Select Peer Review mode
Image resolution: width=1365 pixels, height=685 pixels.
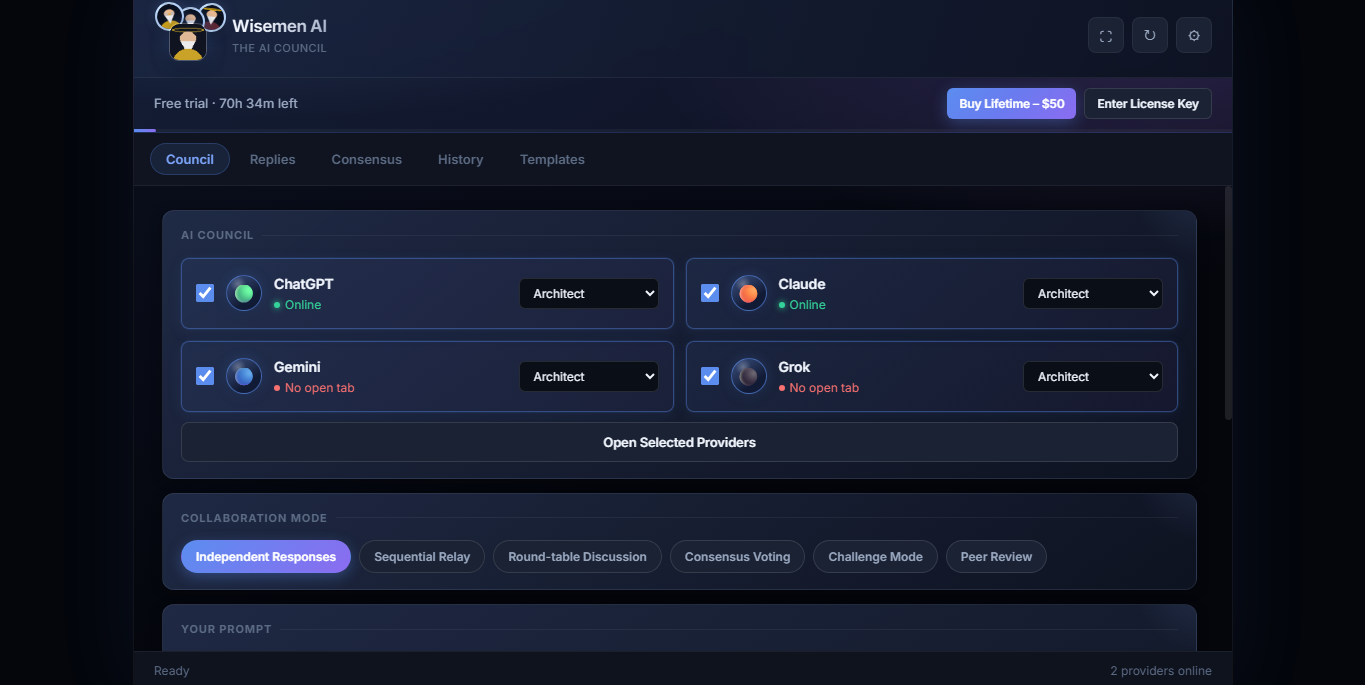[996, 556]
